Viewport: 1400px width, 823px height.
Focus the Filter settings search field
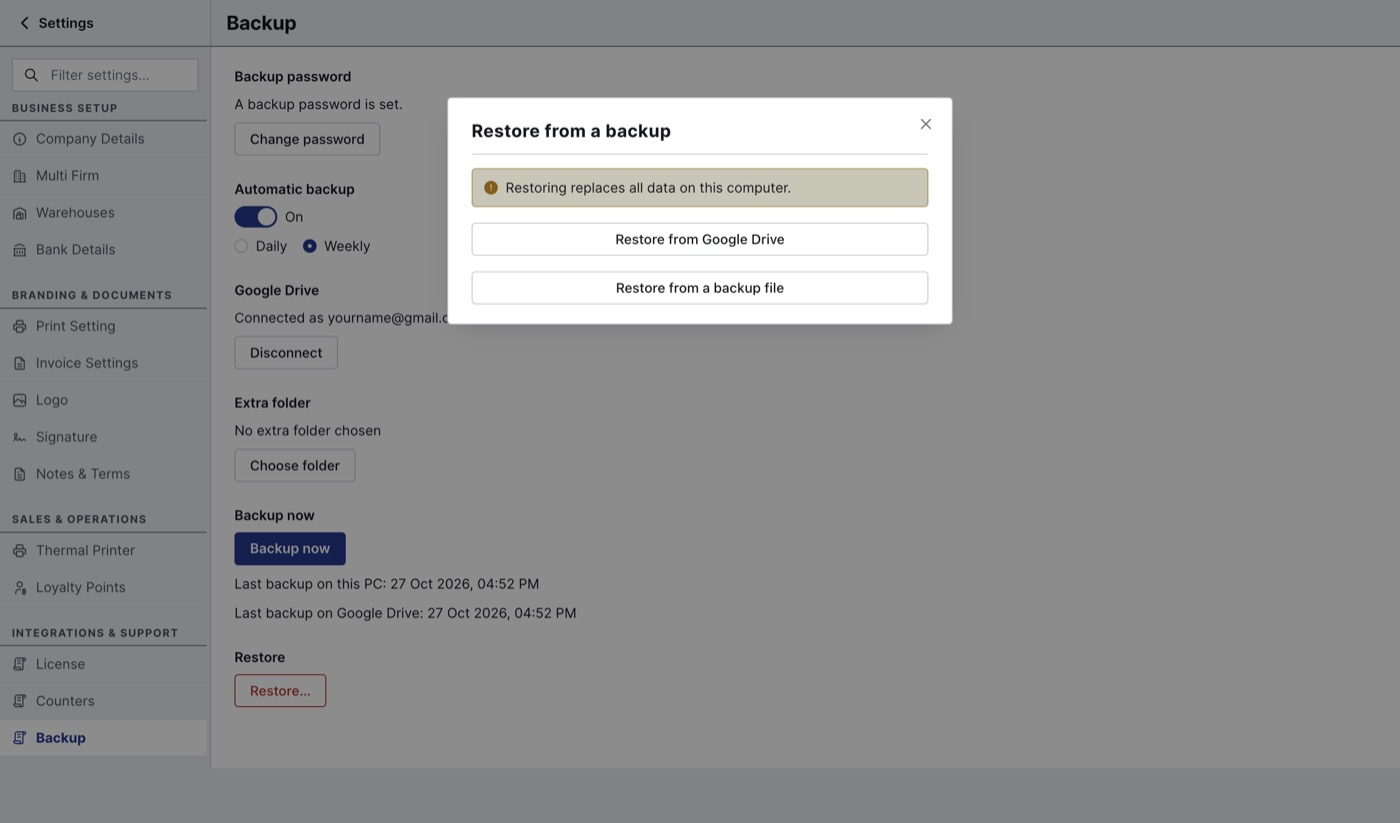[105, 75]
